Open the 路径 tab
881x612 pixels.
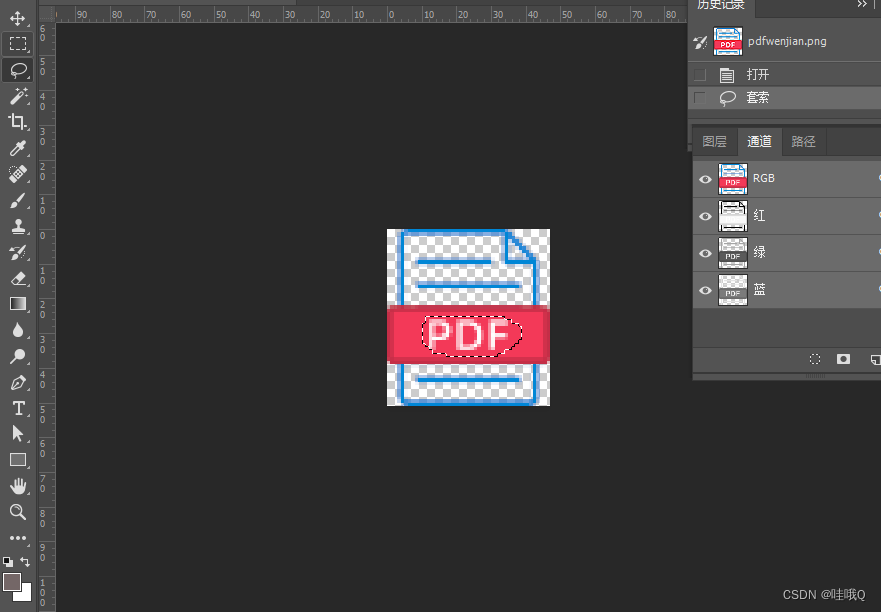tap(803, 141)
